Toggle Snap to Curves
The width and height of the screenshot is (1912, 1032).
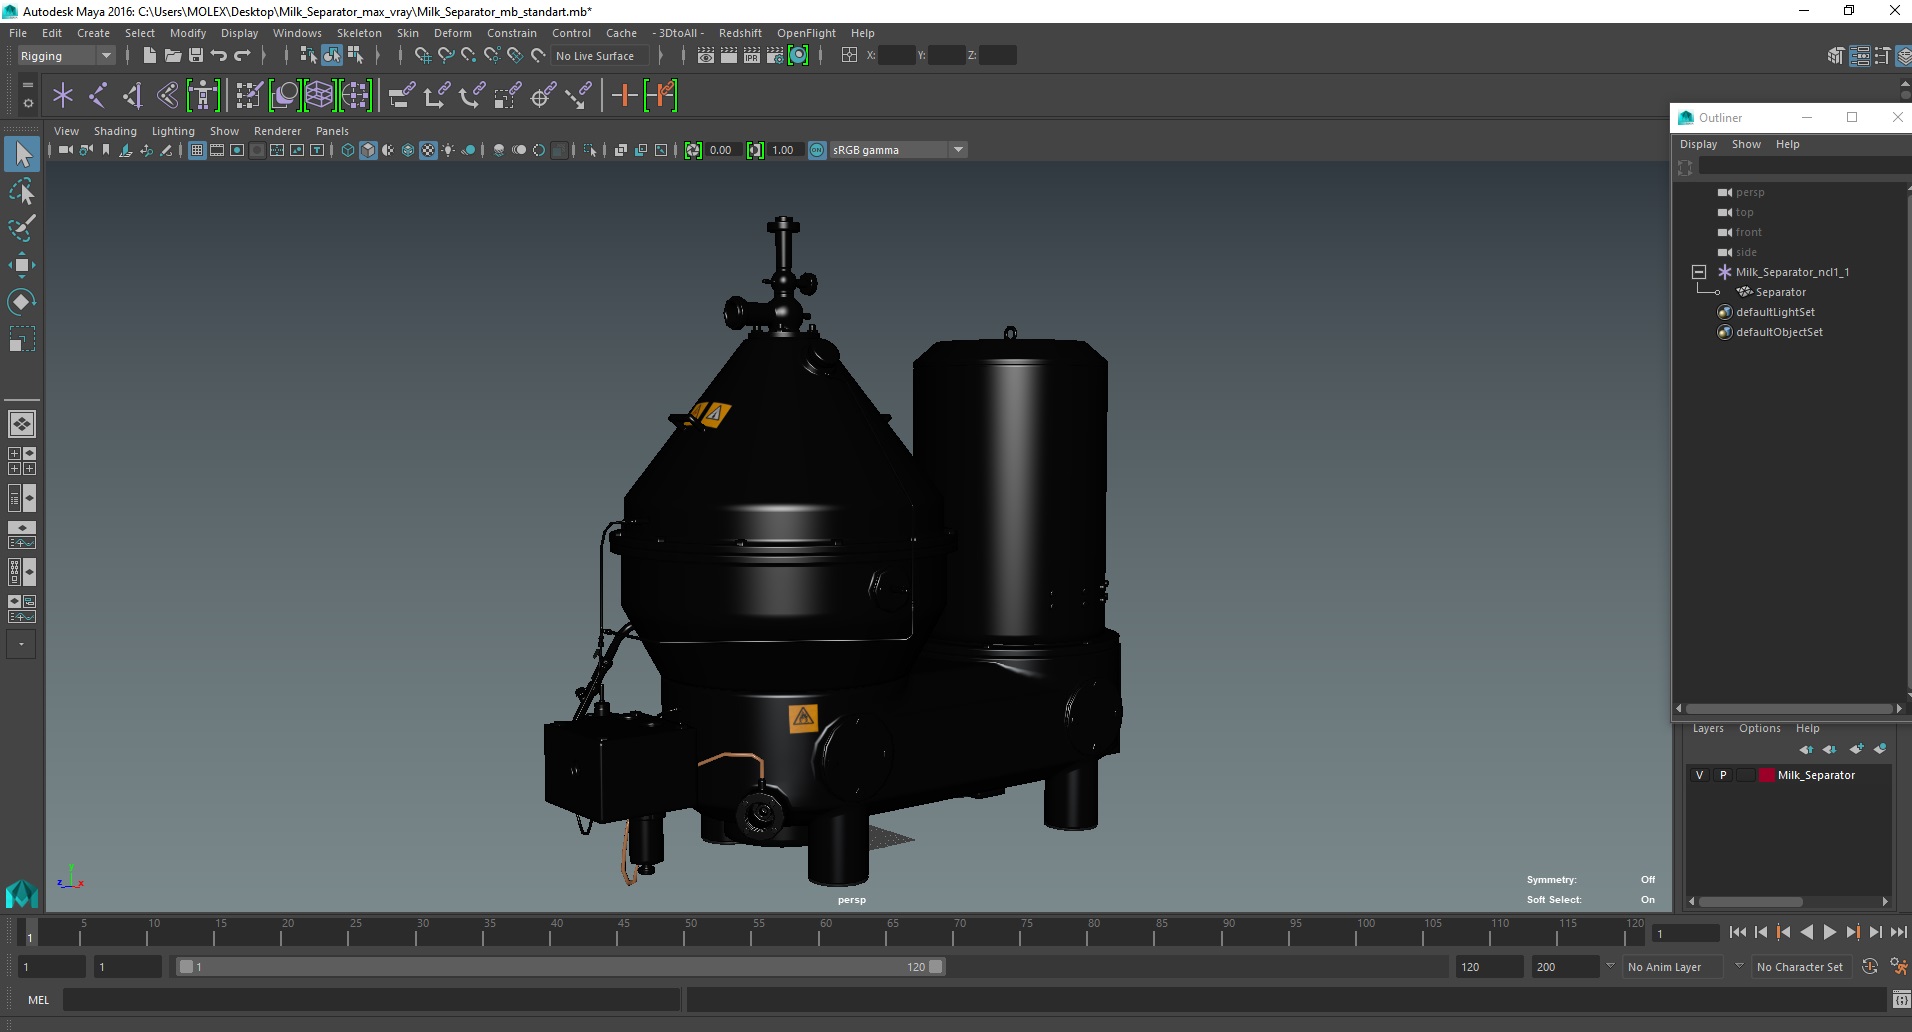tap(446, 55)
